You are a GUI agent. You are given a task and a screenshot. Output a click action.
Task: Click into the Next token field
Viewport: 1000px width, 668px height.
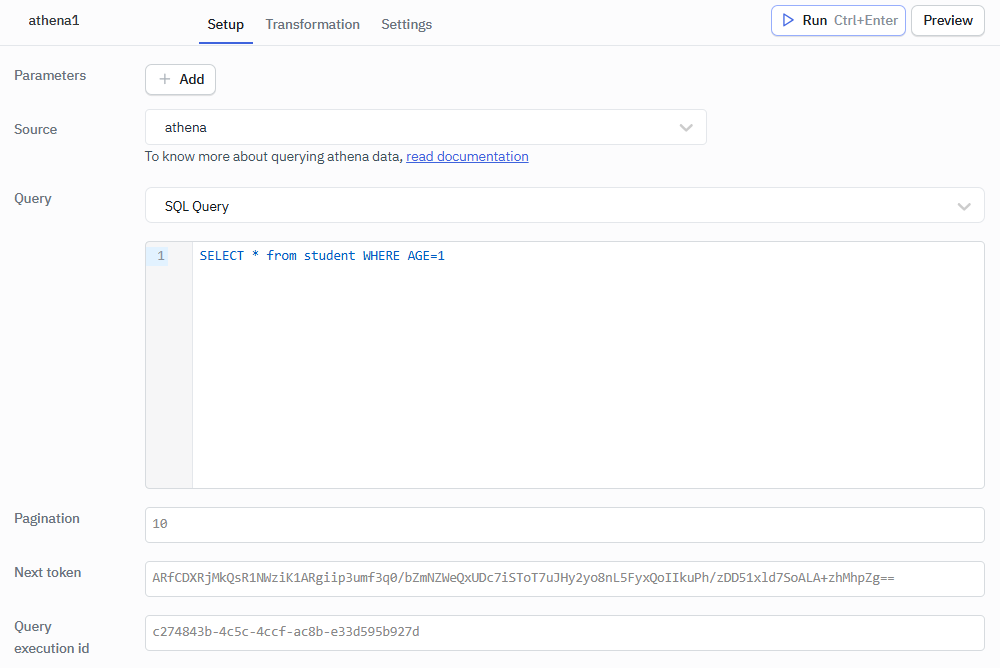(564, 578)
